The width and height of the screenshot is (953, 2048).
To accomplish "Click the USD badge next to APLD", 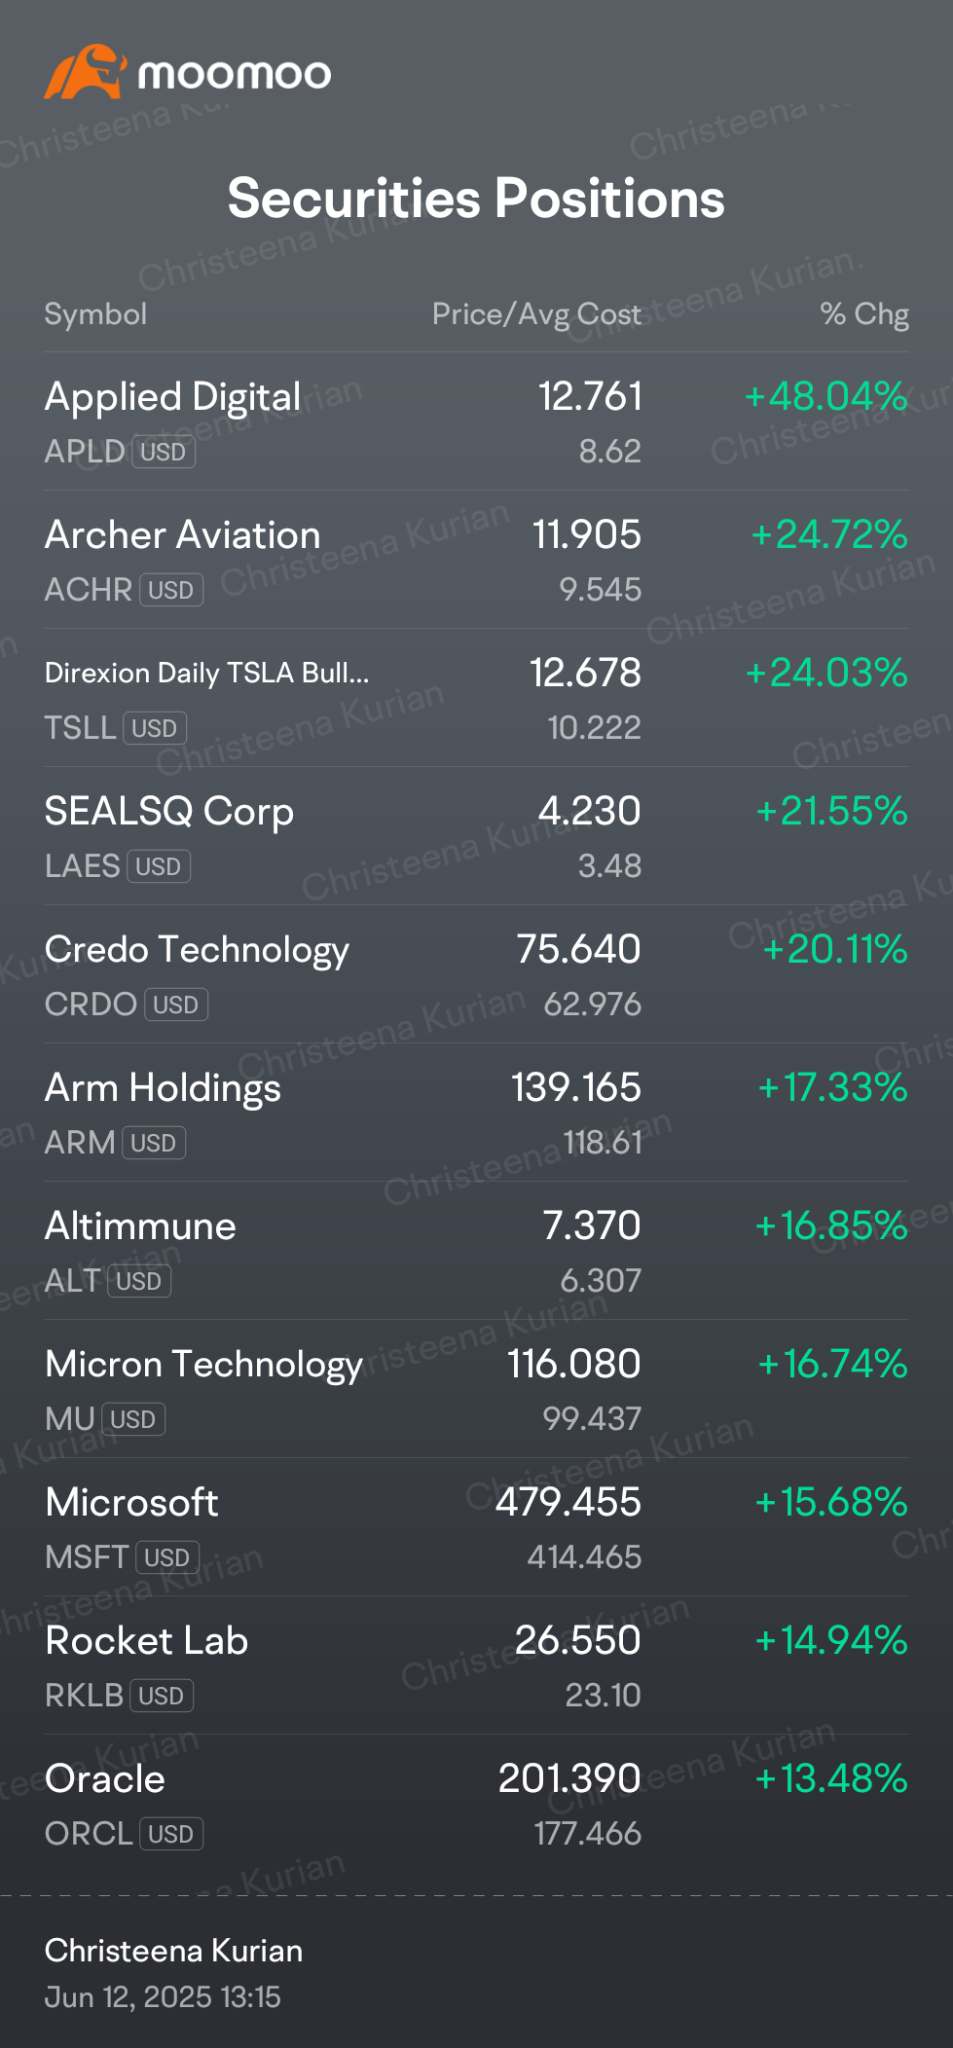I will 163,452.
